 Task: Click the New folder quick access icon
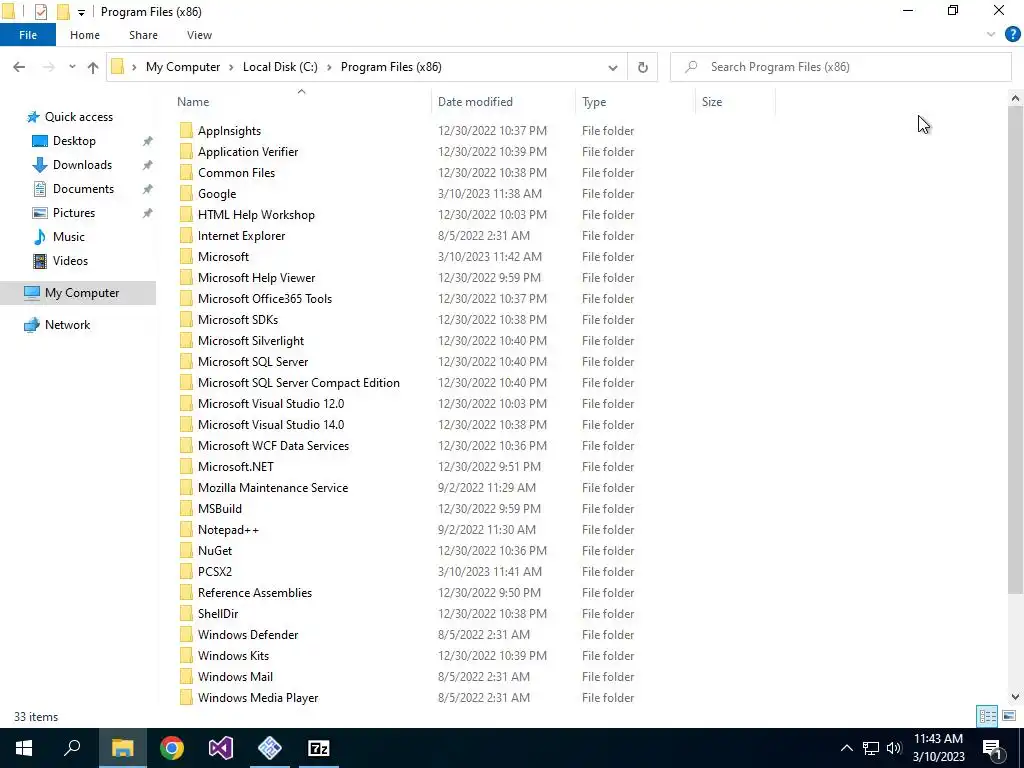[63, 12]
